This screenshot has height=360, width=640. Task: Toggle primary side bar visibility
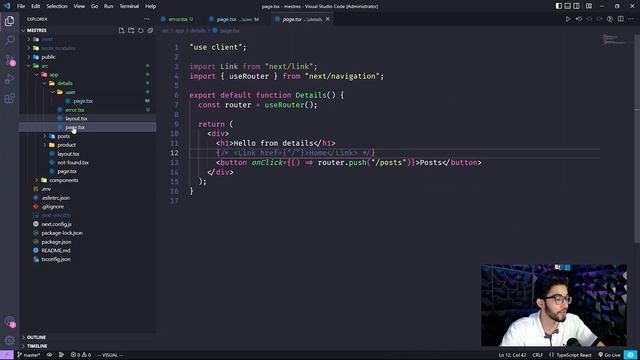click(558, 6)
